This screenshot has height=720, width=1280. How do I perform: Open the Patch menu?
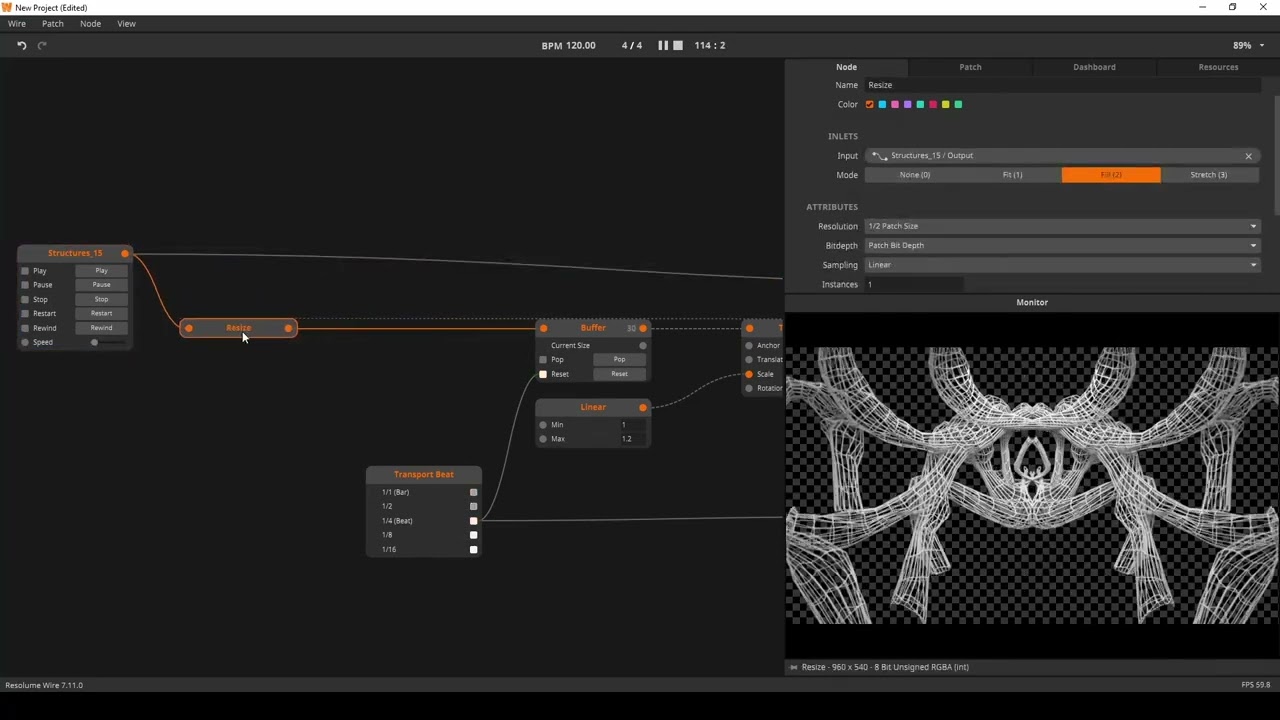[x=53, y=23]
